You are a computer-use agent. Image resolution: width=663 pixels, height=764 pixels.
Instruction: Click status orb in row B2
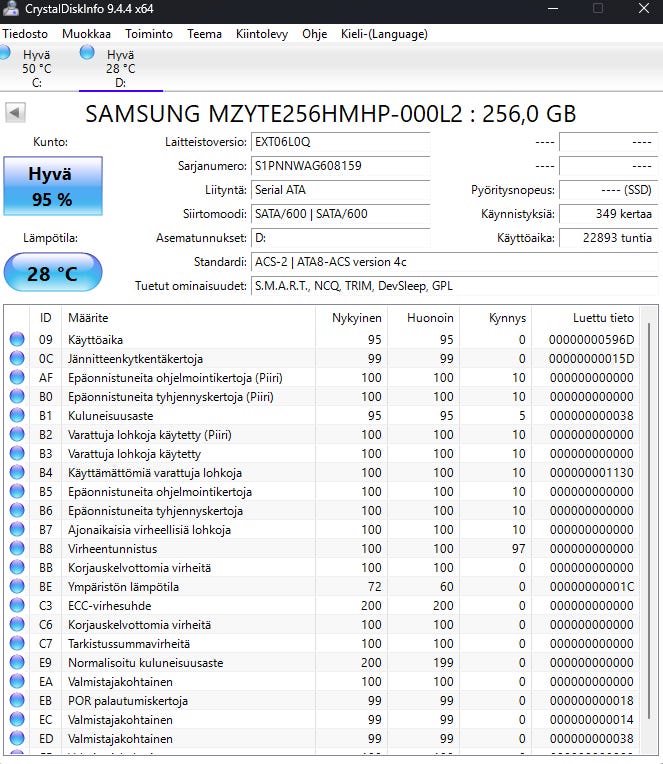(x=17, y=434)
